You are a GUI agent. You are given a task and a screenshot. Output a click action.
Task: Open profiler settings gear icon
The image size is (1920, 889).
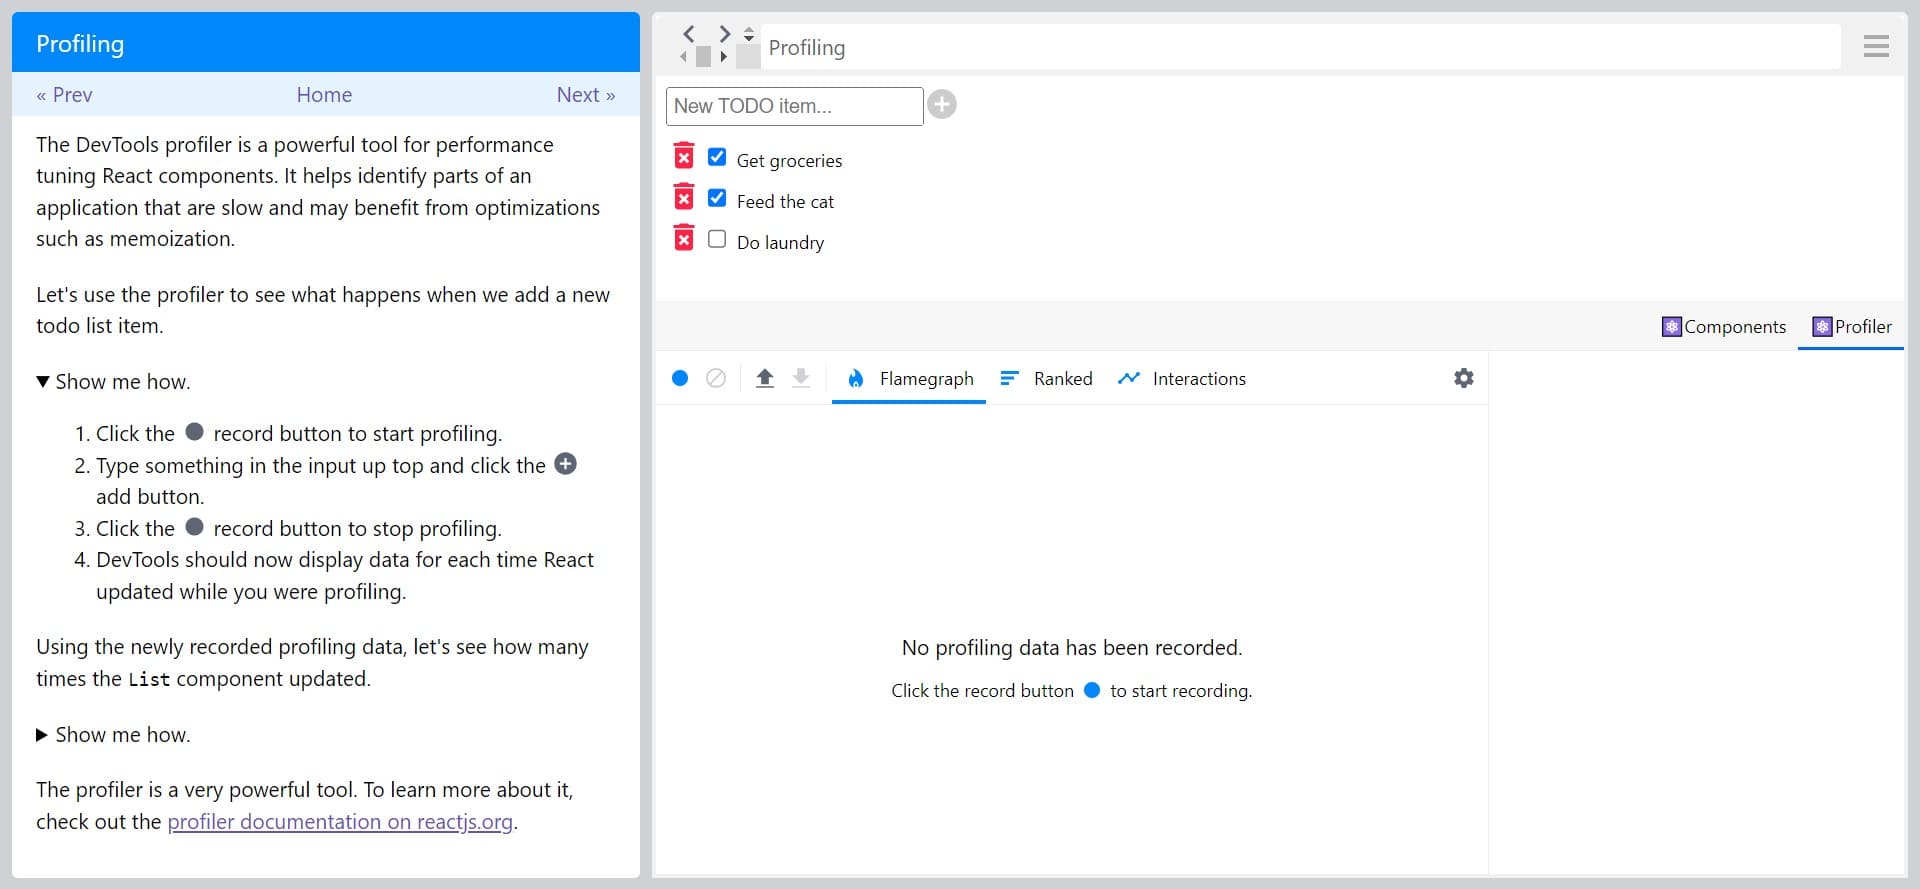point(1463,378)
